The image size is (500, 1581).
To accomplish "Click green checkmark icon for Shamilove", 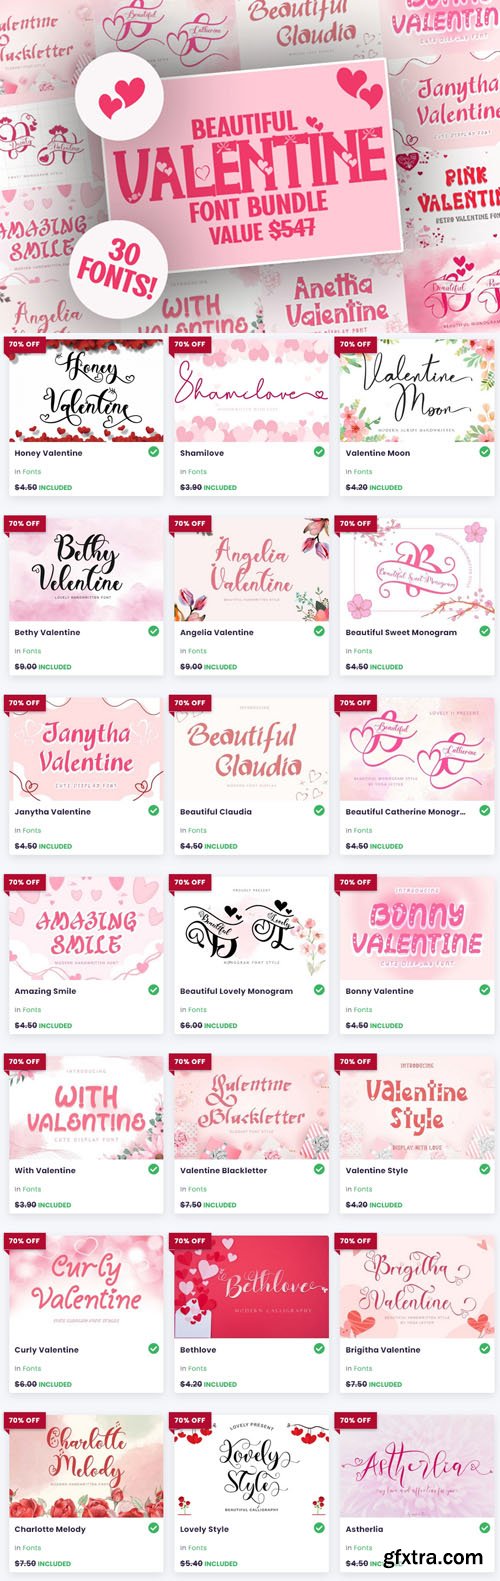I will coord(319,452).
